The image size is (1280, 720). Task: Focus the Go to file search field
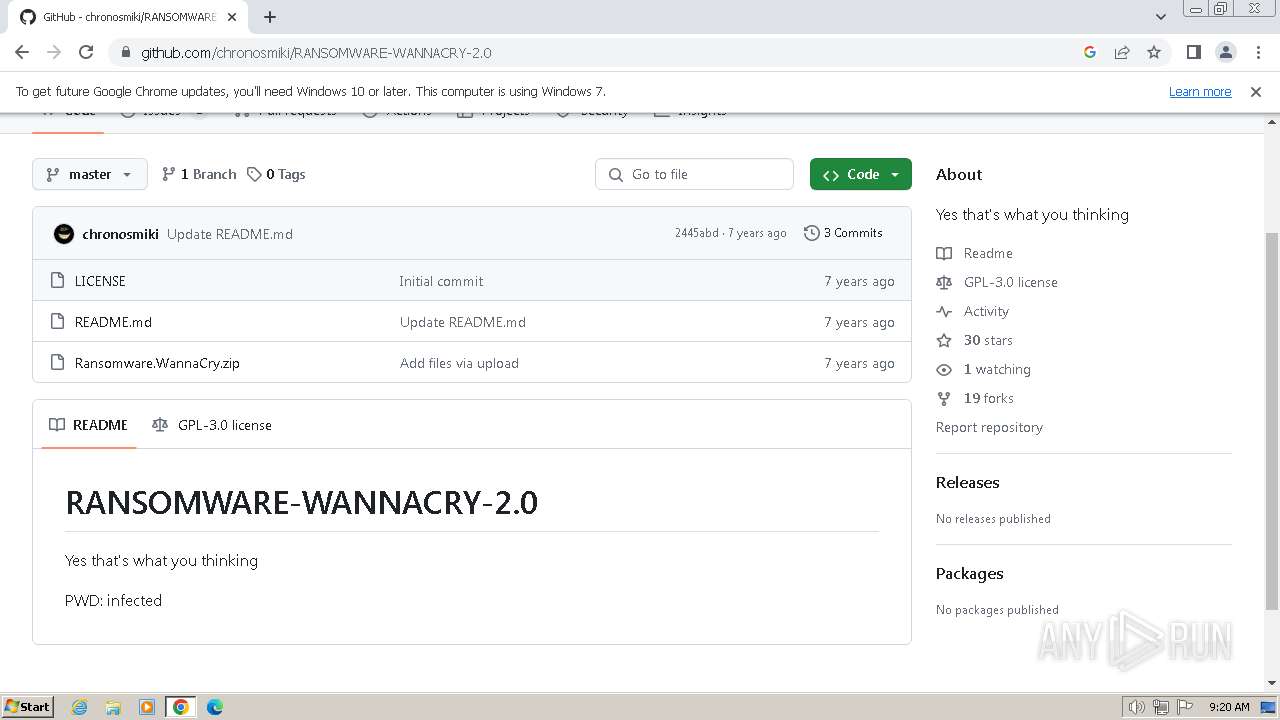[694, 174]
